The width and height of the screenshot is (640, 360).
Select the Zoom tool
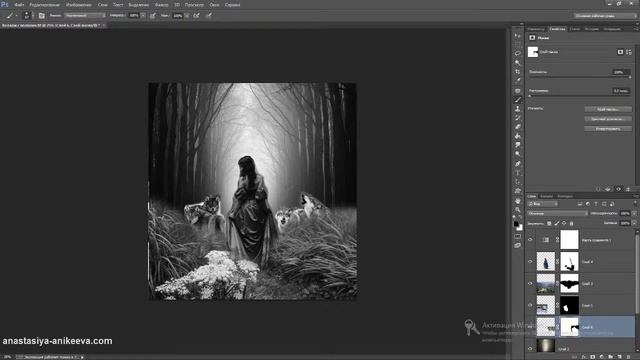tap(518, 210)
